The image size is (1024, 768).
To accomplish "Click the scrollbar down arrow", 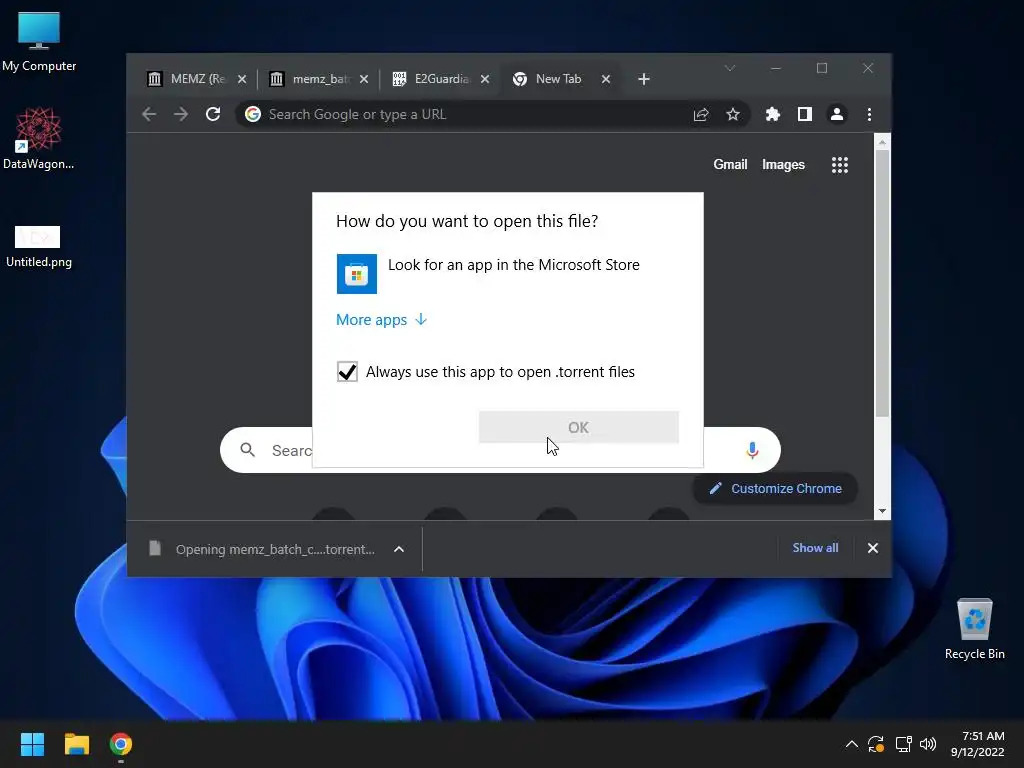I will (882, 511).
